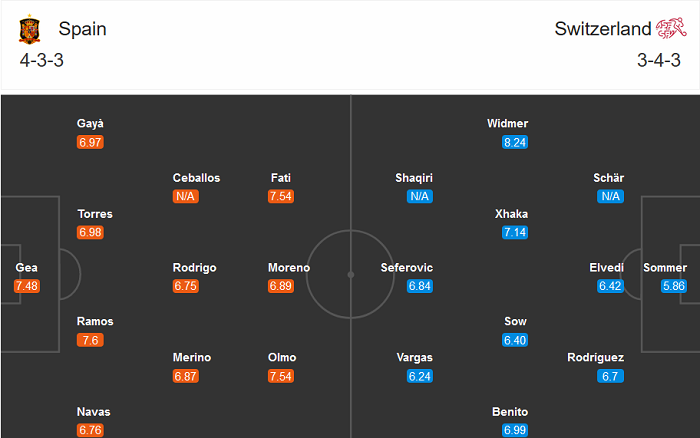Select player Gayà on the pitch

click(x=90, y=124)
